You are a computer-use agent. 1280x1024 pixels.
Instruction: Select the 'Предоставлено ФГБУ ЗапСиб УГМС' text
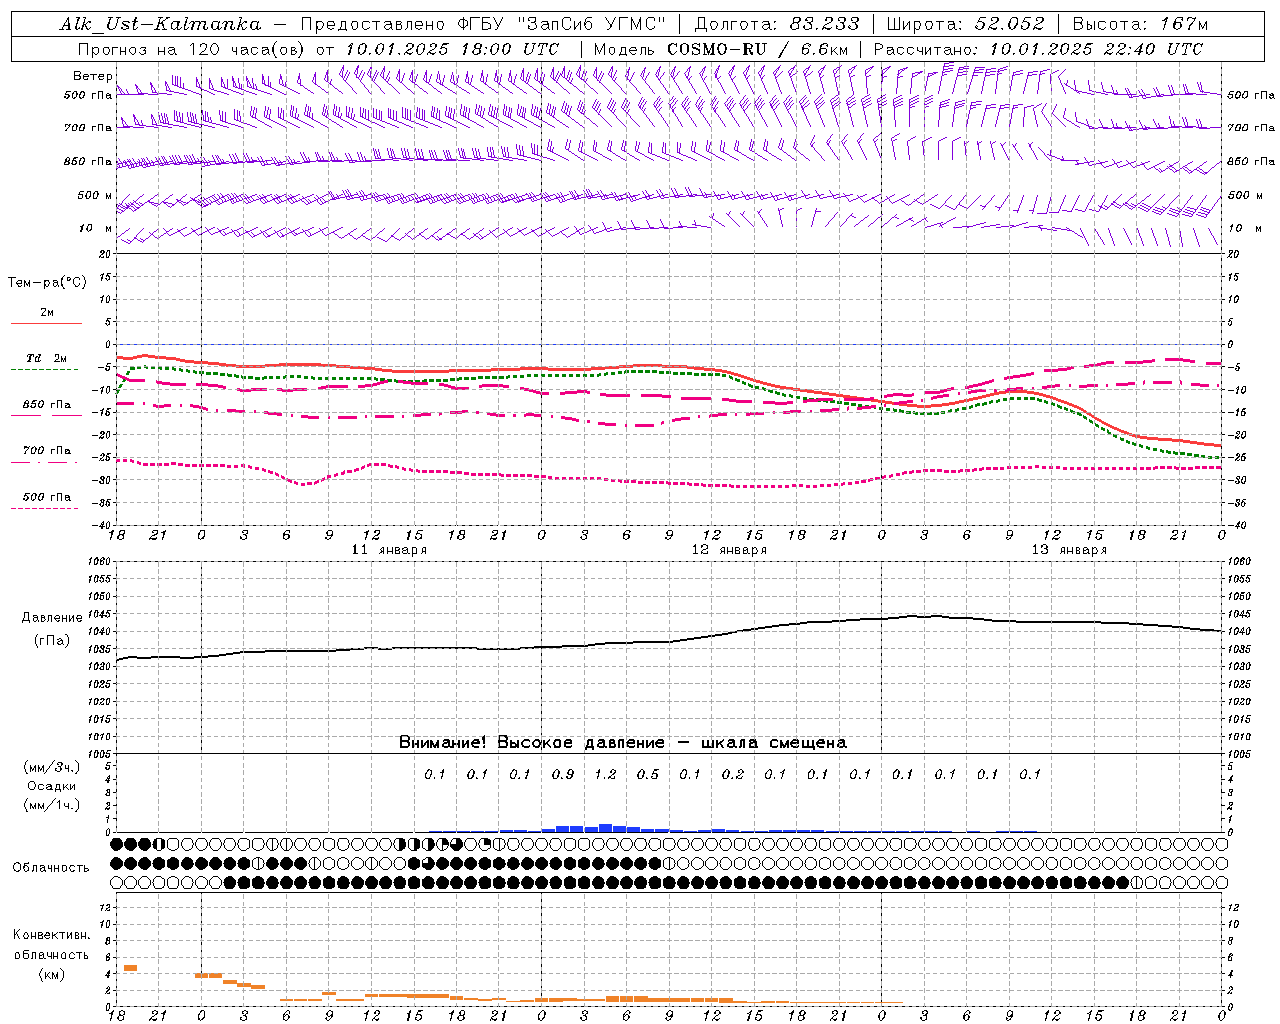pos(484,24)
